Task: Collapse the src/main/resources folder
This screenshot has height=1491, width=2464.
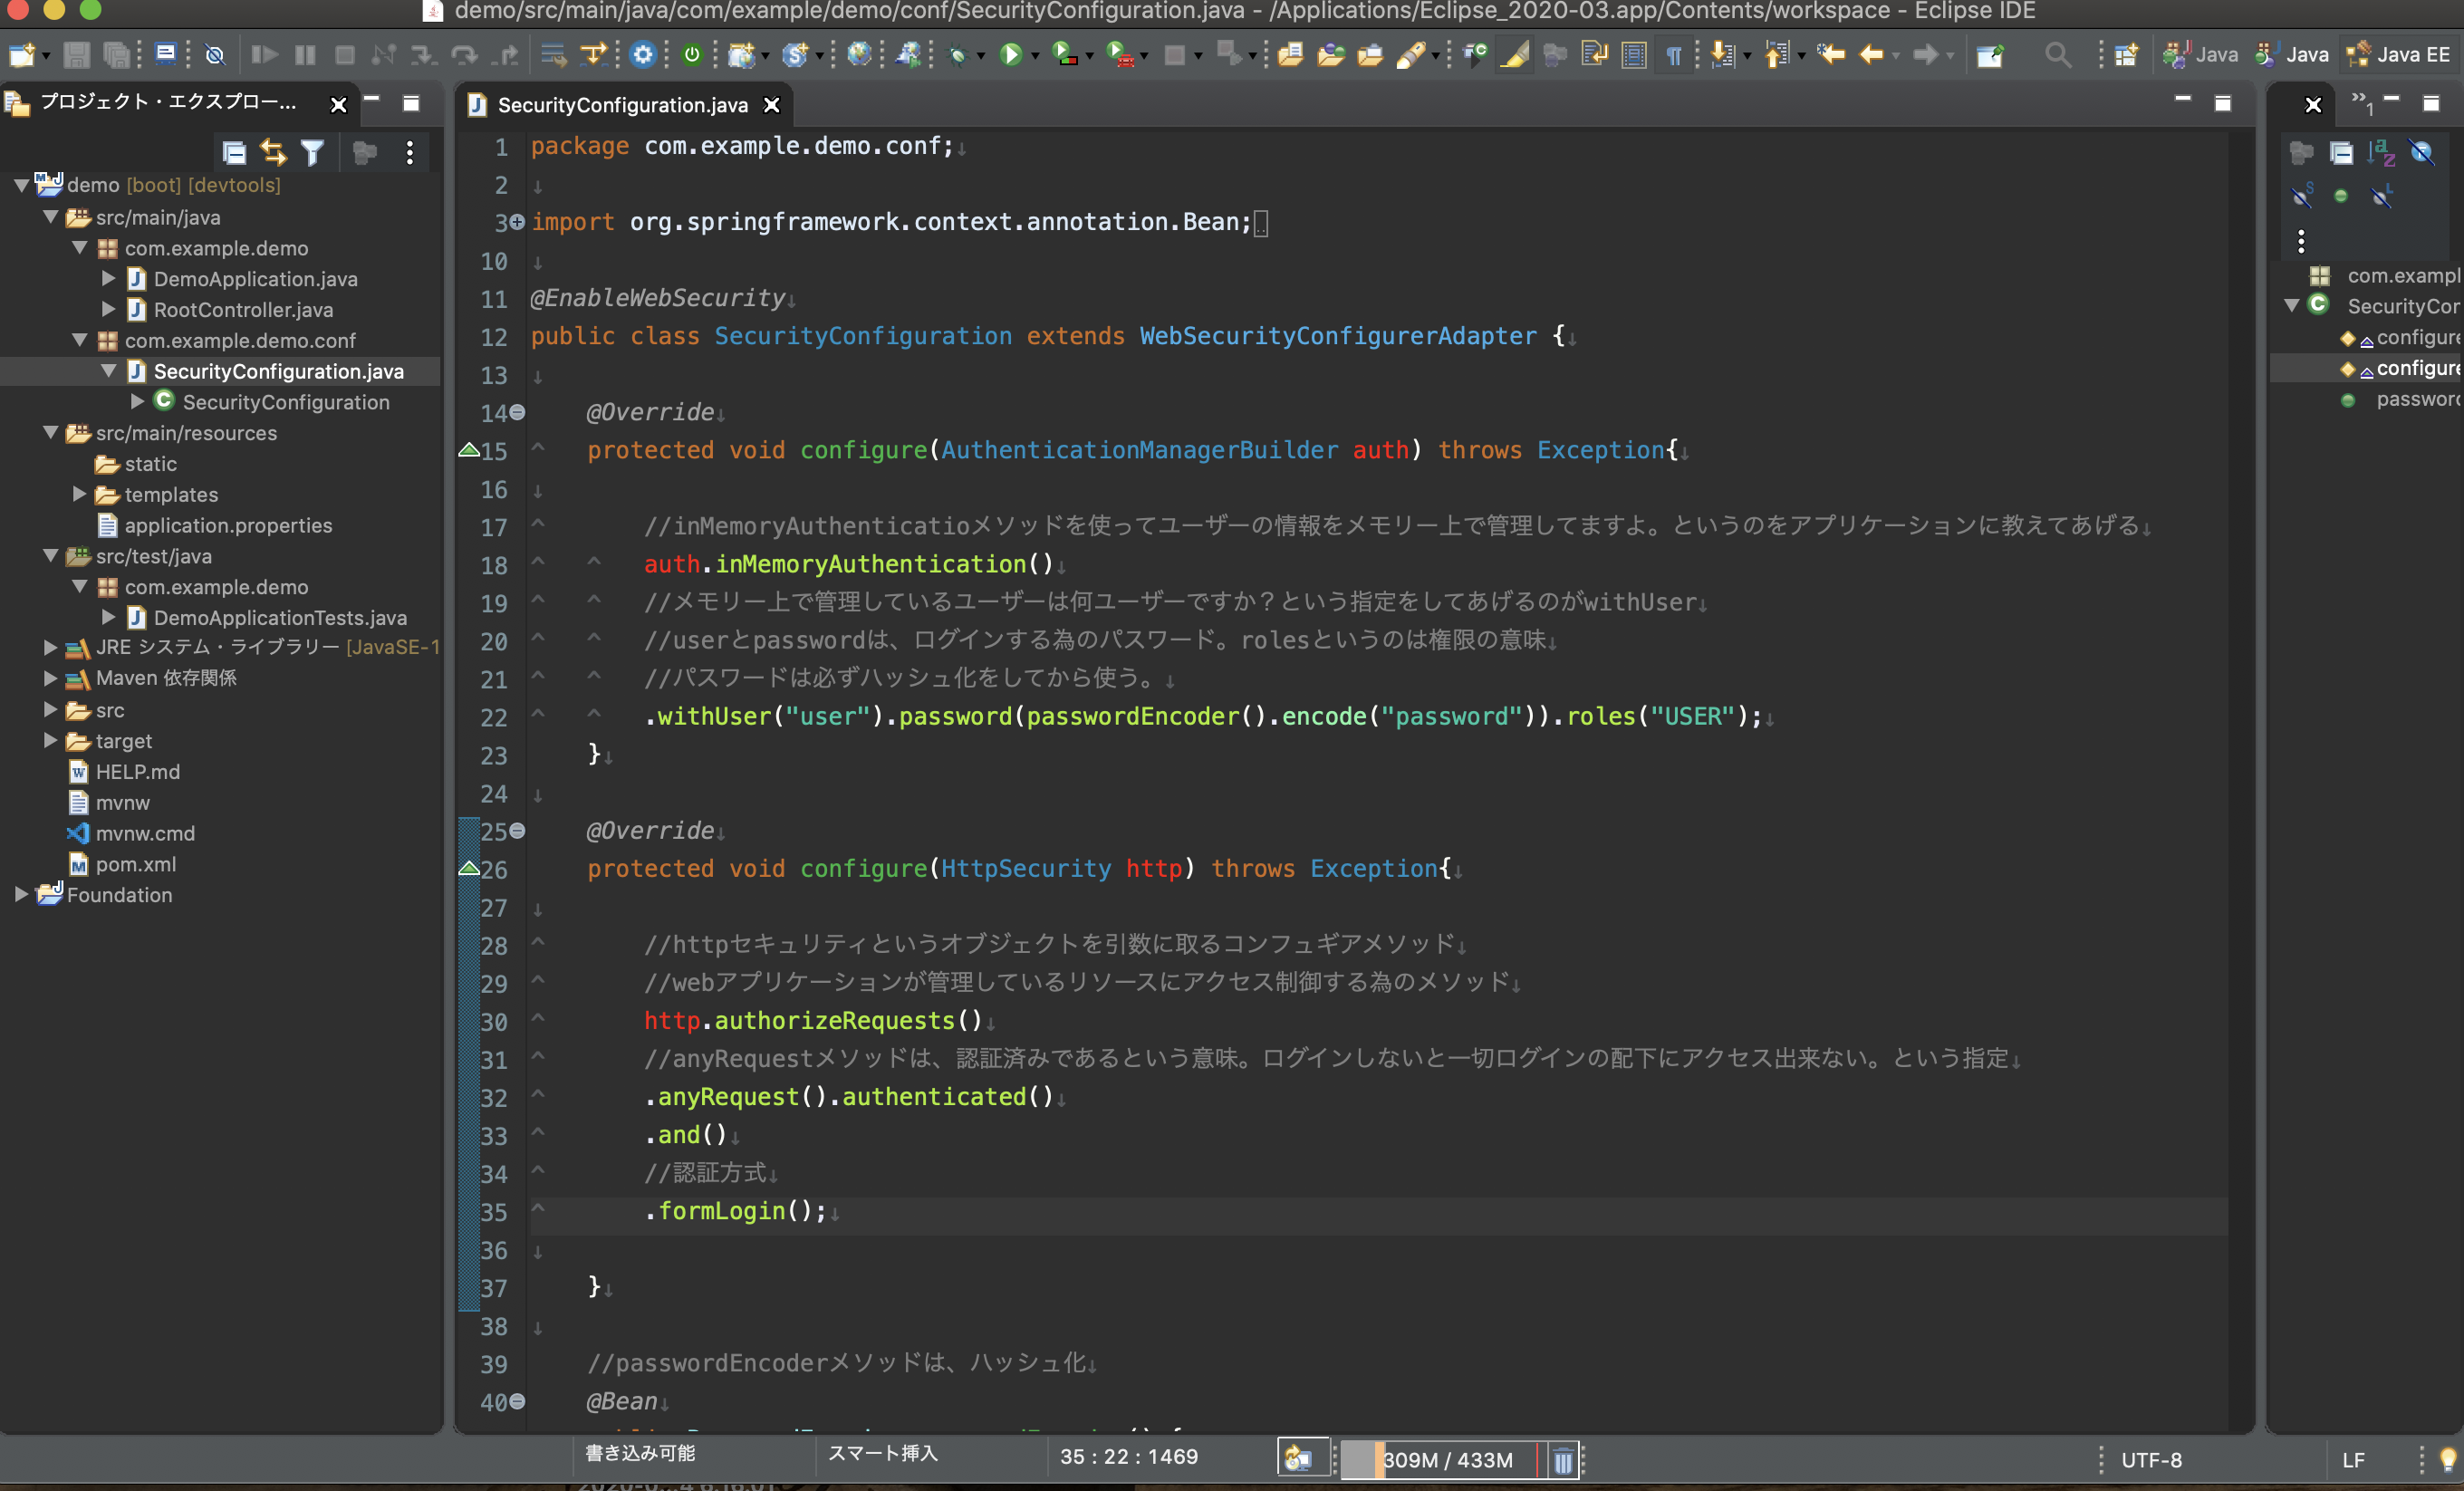Action: [50, 433]
